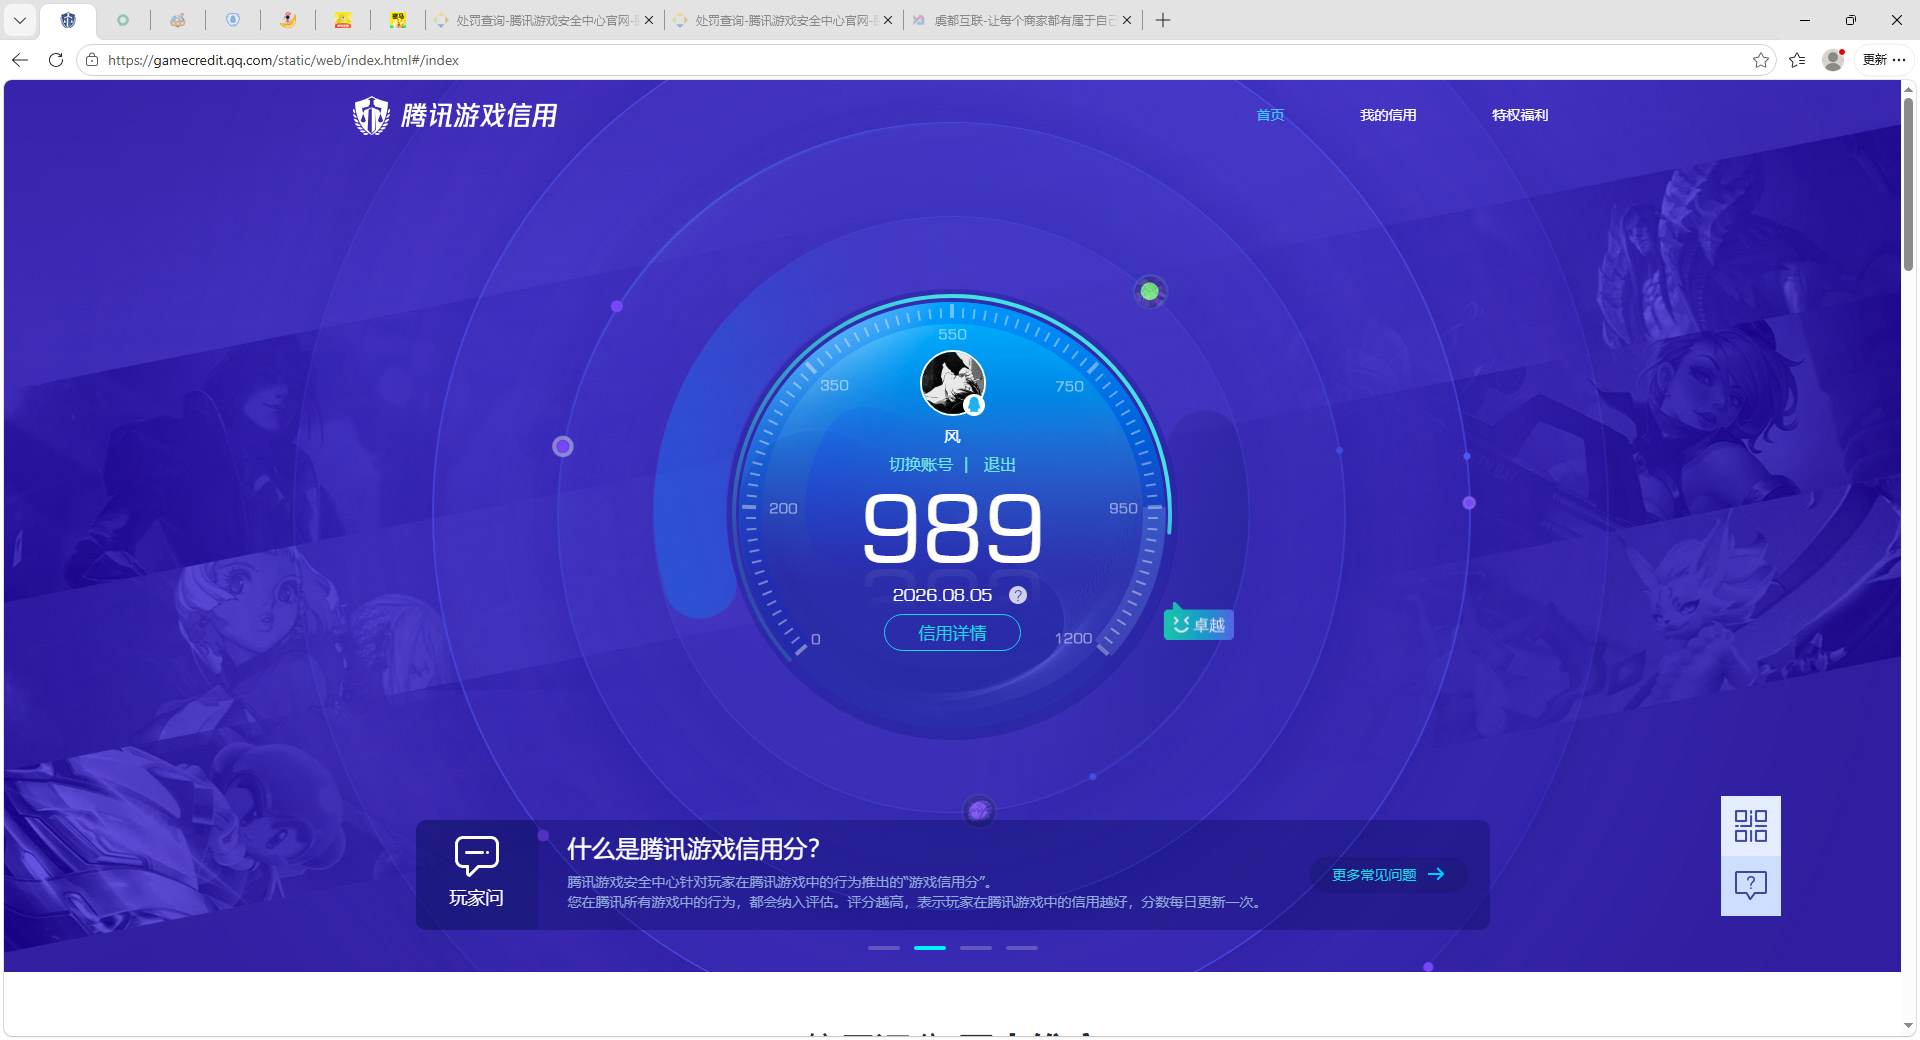1920x1040 pixels.
Task: Open a new browser tab
Action: click(1163, 20)
